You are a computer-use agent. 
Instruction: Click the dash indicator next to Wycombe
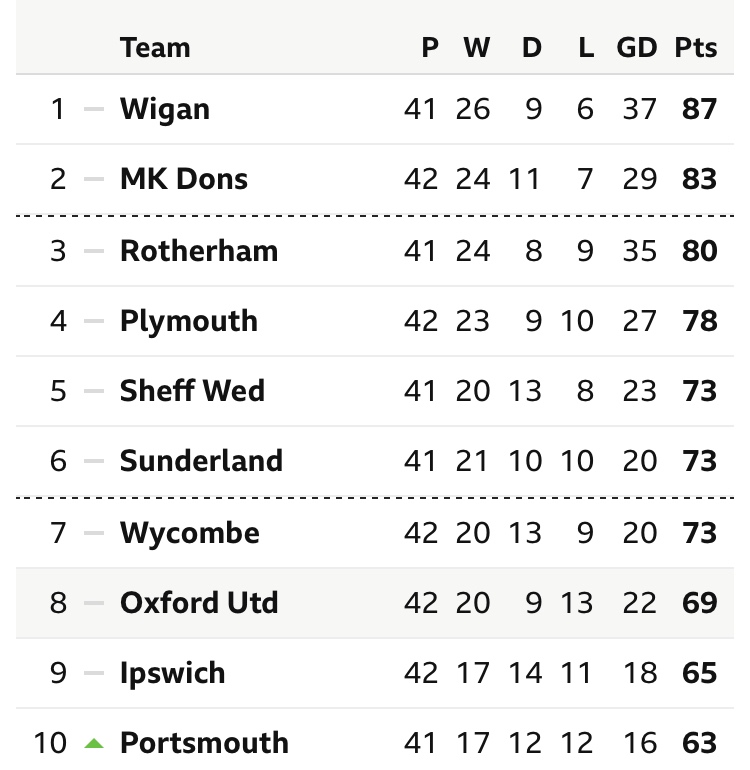tap(94, 533)
